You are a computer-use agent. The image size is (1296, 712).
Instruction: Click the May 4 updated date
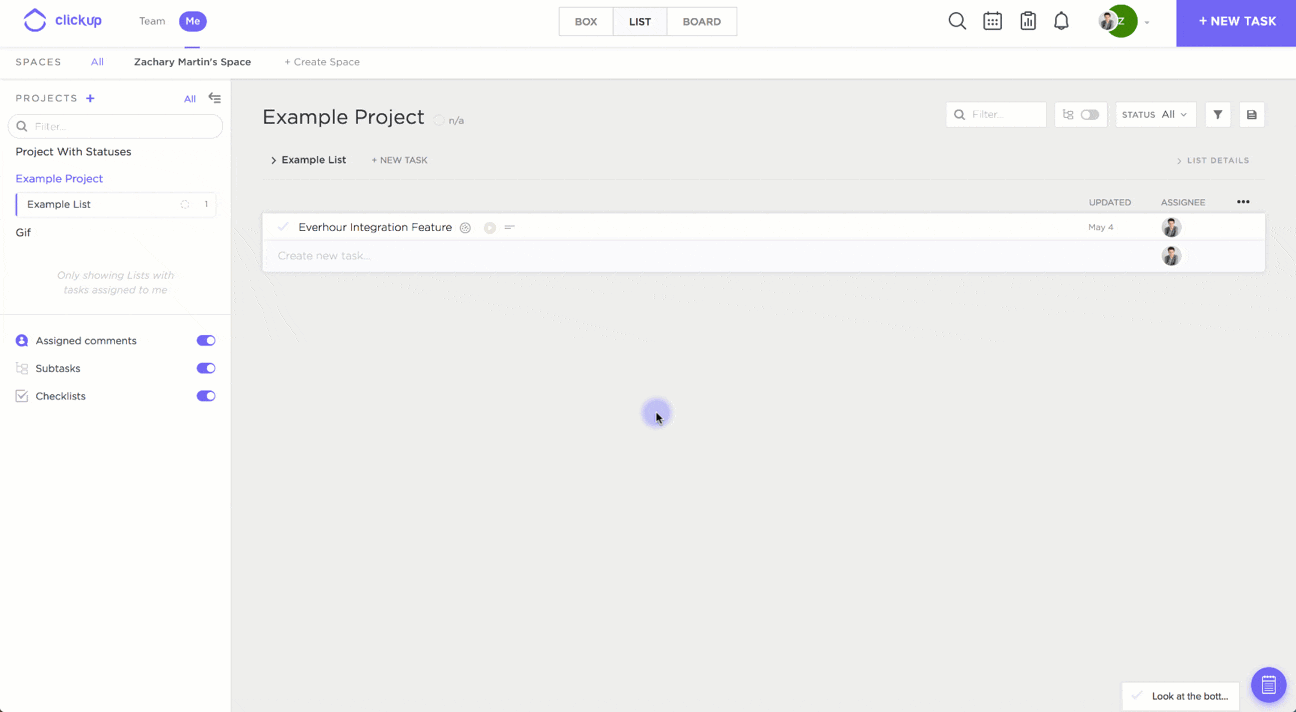pyautogui.click(x=1100, y=227)
